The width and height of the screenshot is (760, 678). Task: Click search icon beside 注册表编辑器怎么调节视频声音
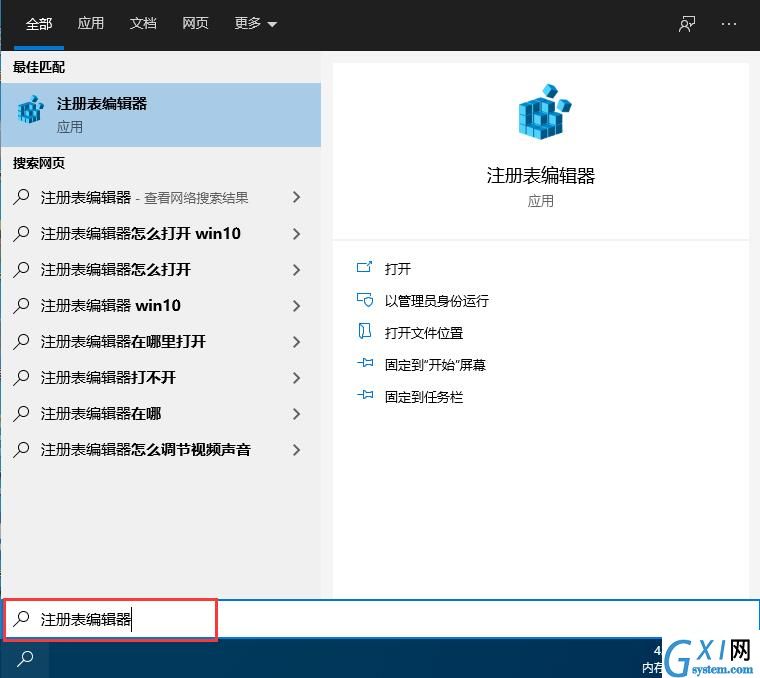21,450
